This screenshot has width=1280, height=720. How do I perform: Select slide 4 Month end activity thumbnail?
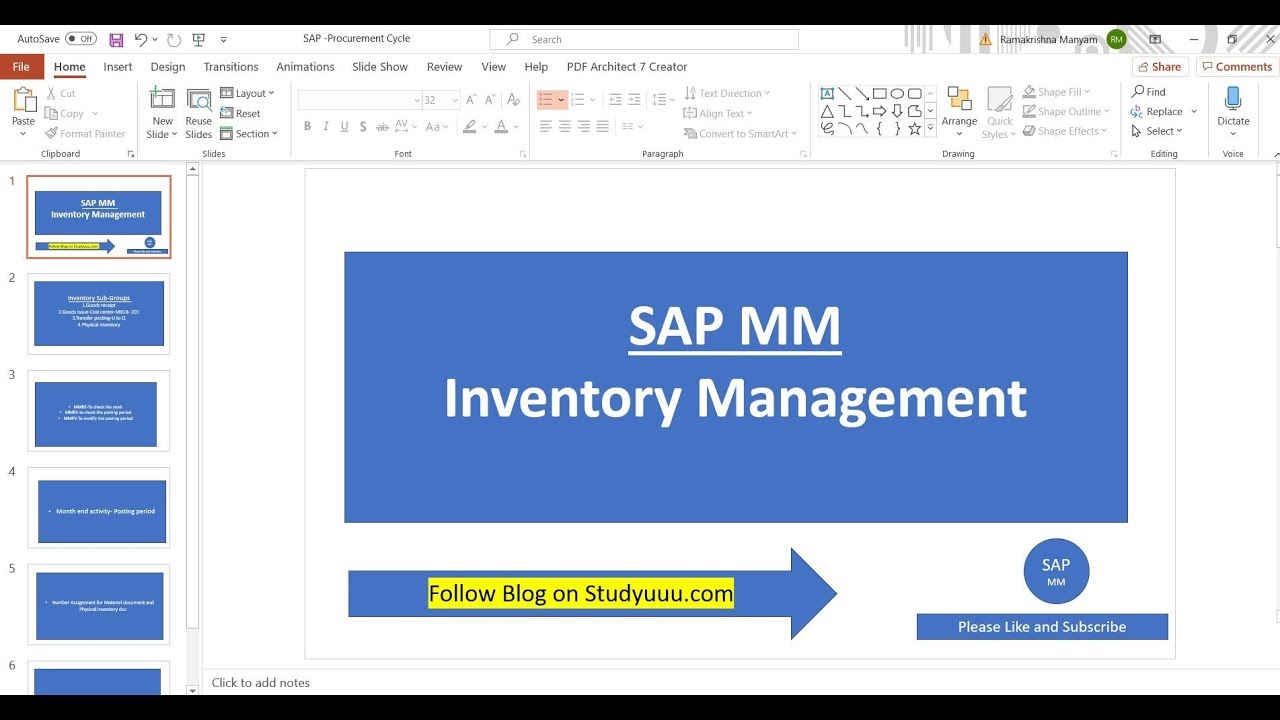point(99,508)
